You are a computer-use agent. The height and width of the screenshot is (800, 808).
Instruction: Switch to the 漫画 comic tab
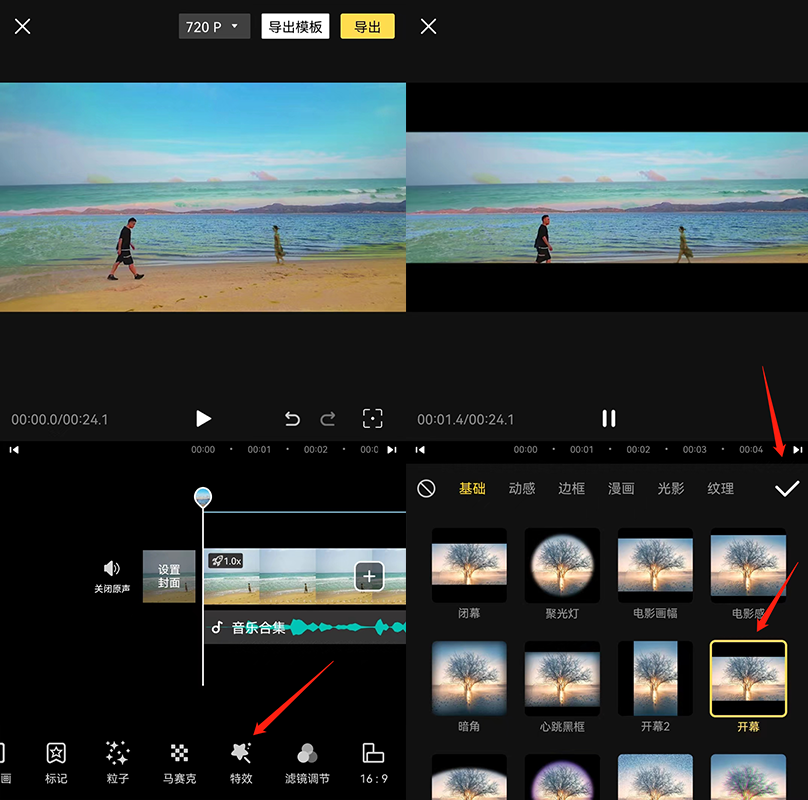pos(621,488)
